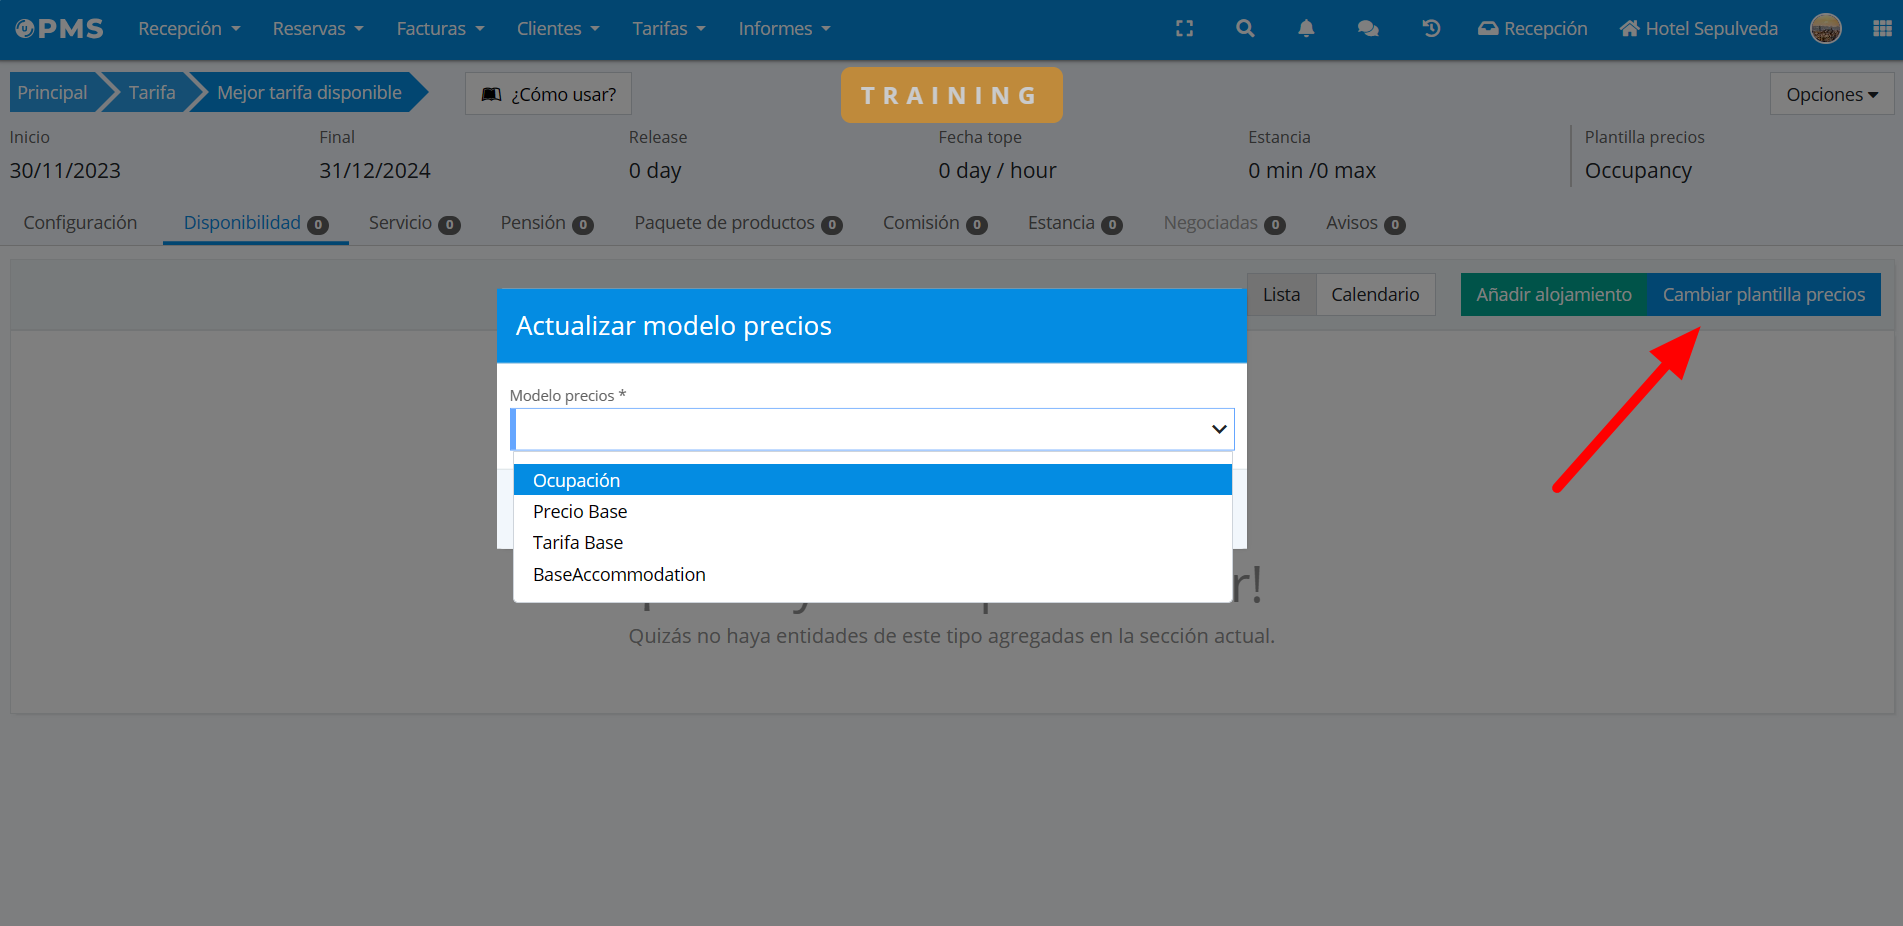Open the chat messages icon
The height and width of the screenshot is (926, 1903).
point(1368,29)
